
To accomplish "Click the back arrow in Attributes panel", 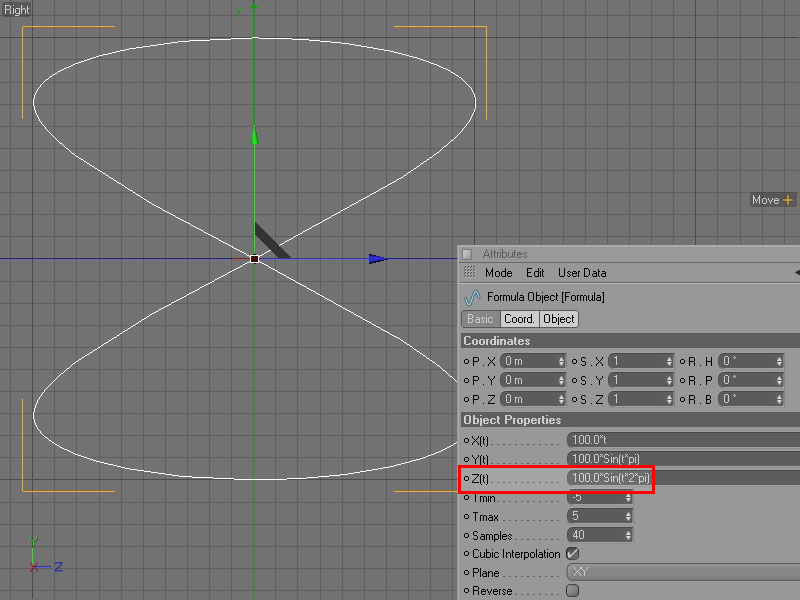I will coord(796,273).
